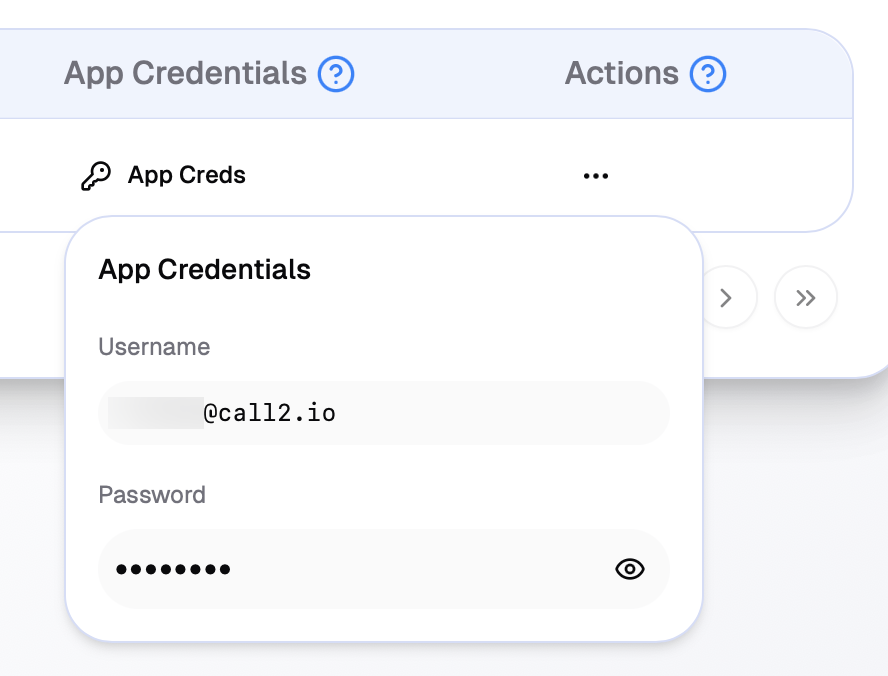
Task: Click the Username field label
Action: [x=154, y=347]
